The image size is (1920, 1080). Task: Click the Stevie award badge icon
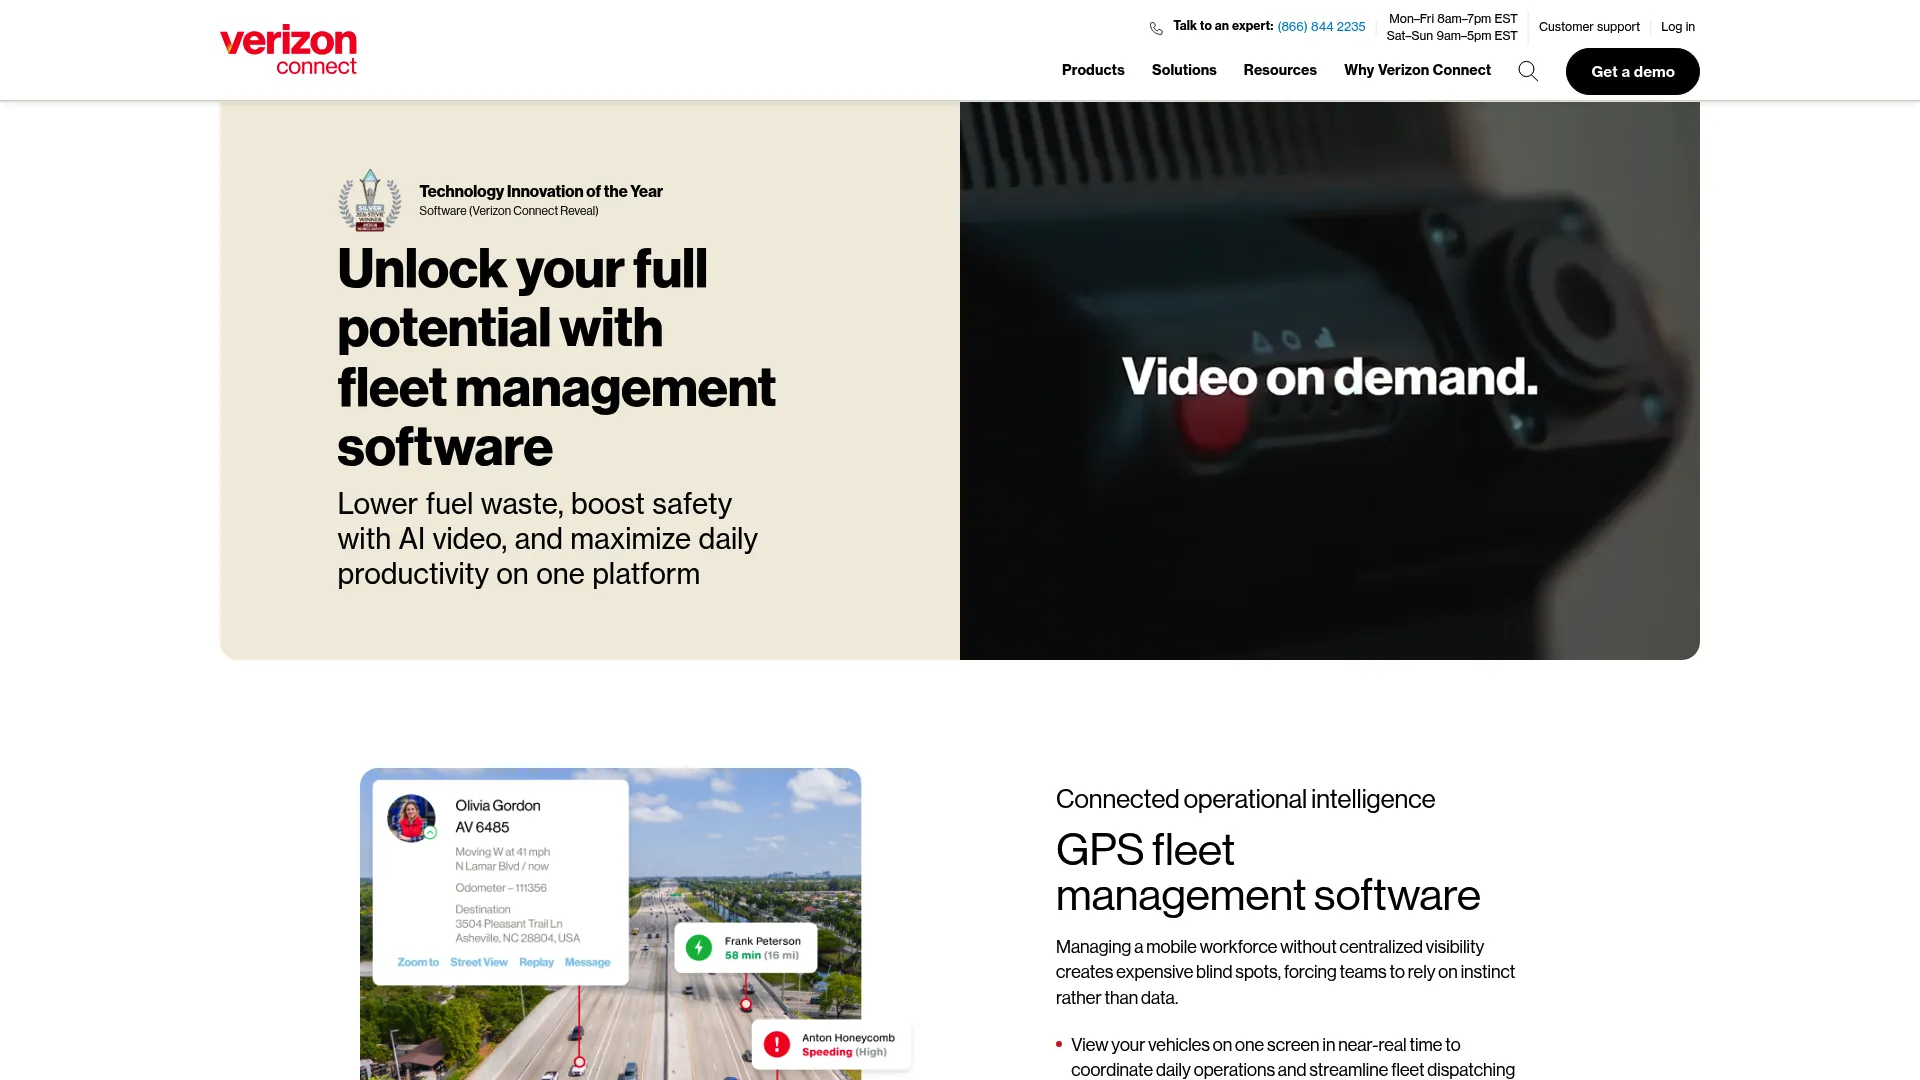click(370, 200)
